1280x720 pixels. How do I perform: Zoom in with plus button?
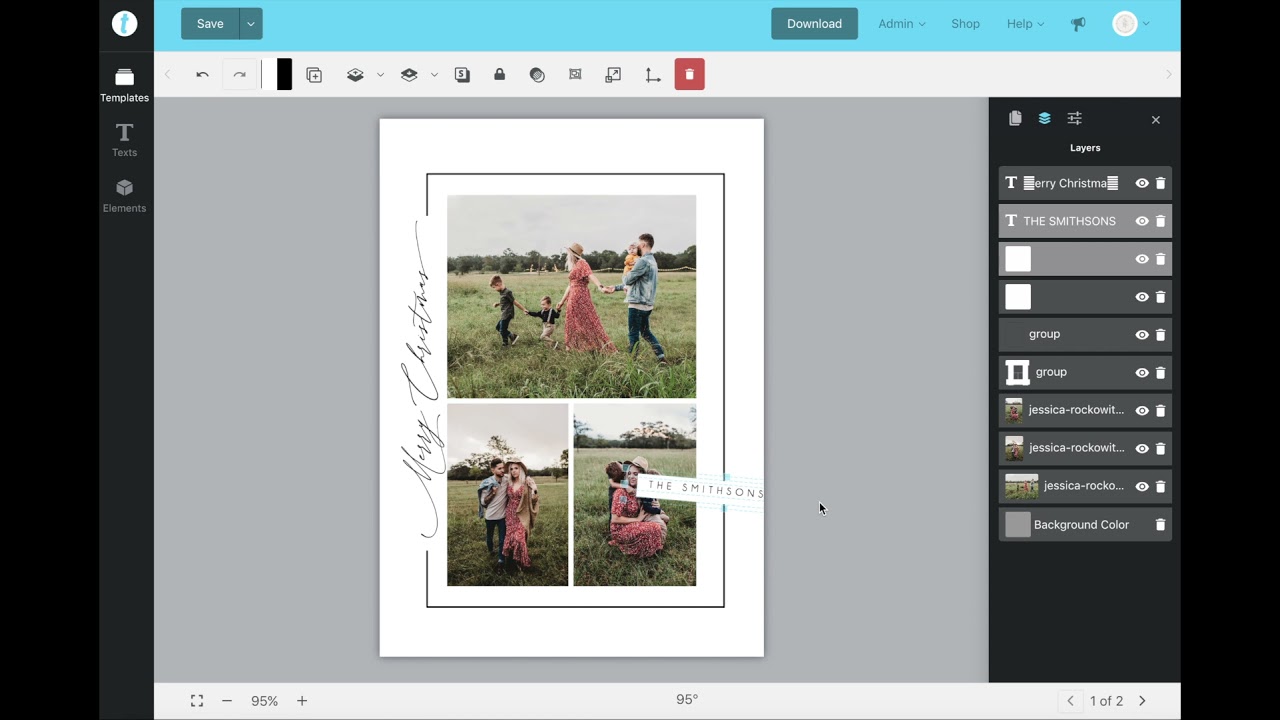pos(302,701)
